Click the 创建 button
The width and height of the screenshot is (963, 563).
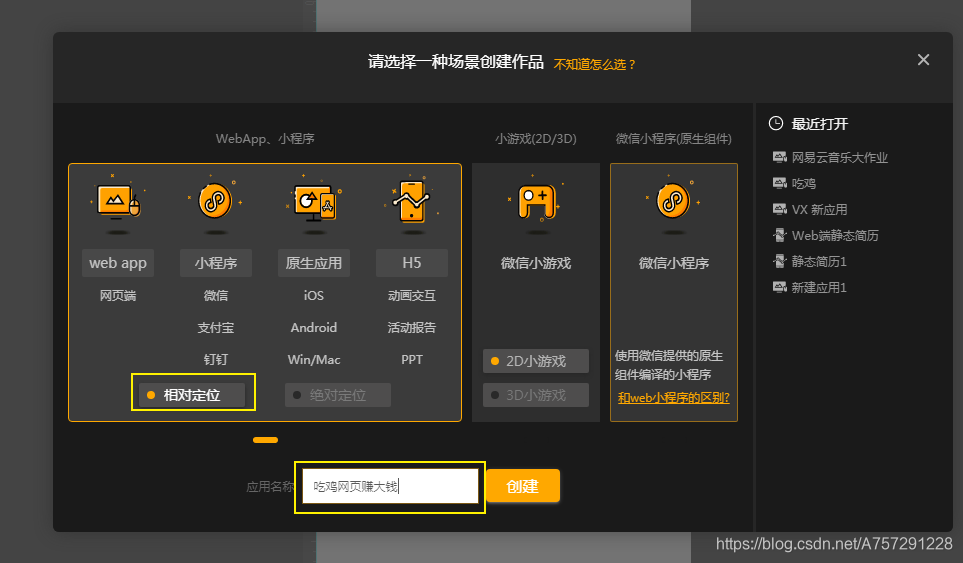point(523,486)
